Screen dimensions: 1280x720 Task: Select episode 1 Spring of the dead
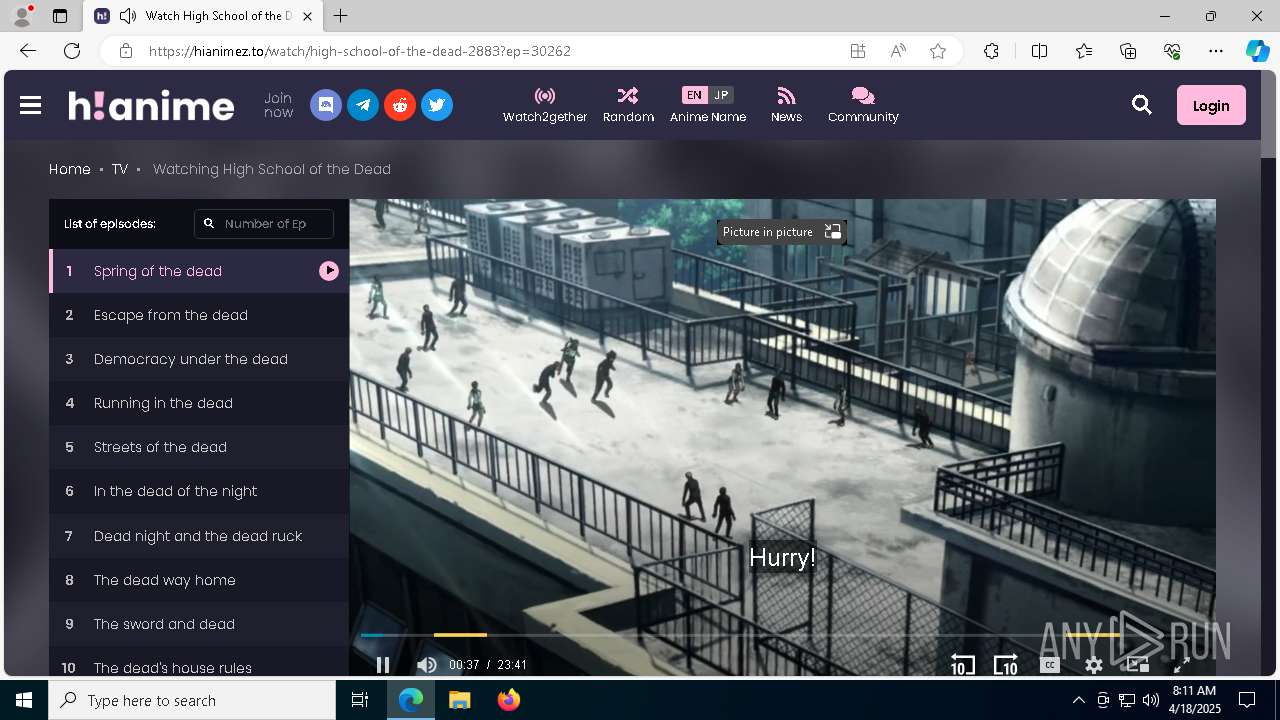199,271
